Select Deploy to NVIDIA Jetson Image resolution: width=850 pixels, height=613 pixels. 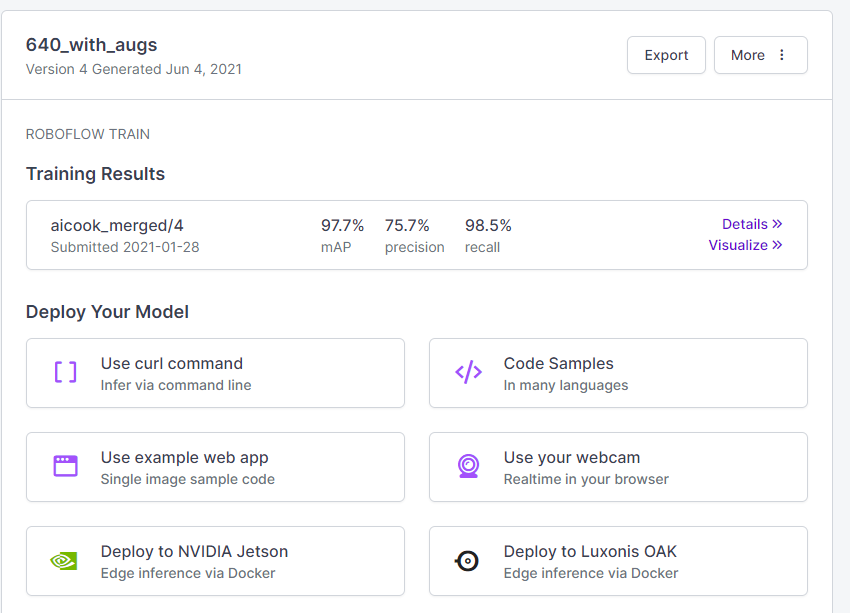(x=215, y=560)
